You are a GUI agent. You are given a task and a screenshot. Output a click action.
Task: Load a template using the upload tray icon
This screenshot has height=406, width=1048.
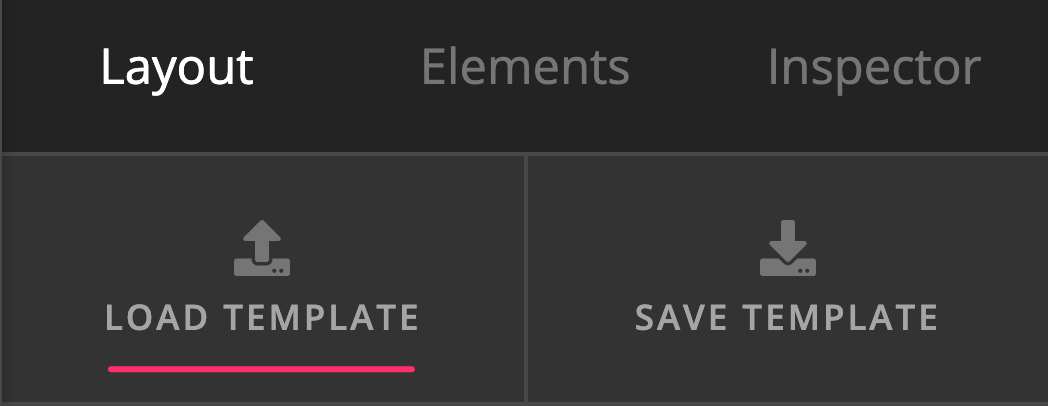tap(262, 248)
